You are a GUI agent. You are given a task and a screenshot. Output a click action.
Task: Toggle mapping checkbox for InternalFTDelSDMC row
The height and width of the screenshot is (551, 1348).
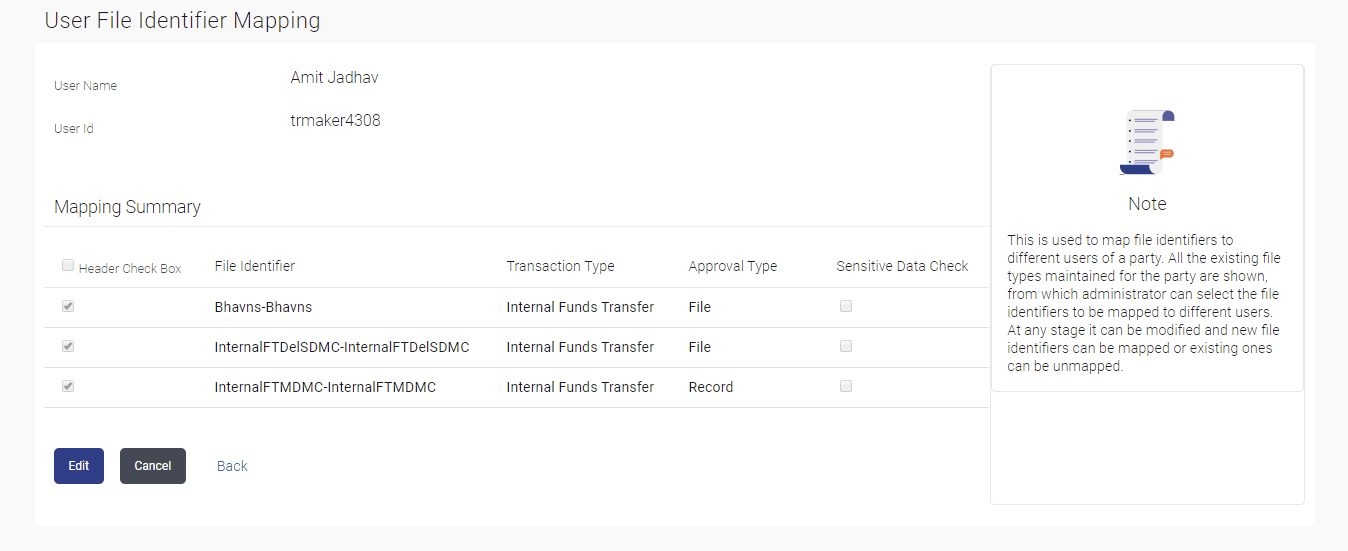68,347
